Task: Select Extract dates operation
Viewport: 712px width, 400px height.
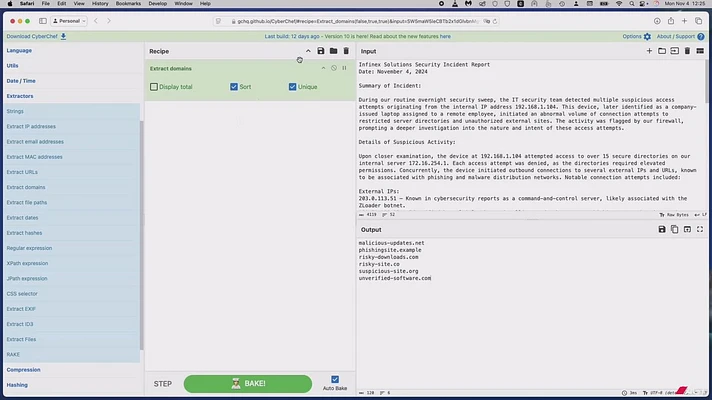Action: click(72, 217)
